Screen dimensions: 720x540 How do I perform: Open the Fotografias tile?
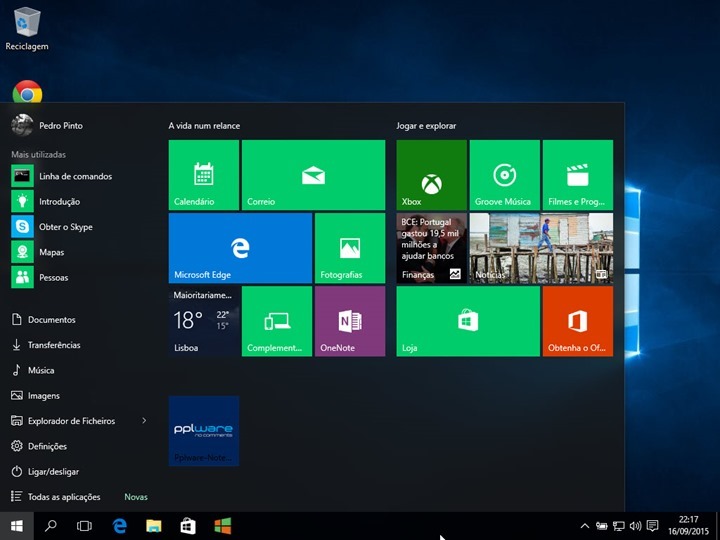coord(350,248)
